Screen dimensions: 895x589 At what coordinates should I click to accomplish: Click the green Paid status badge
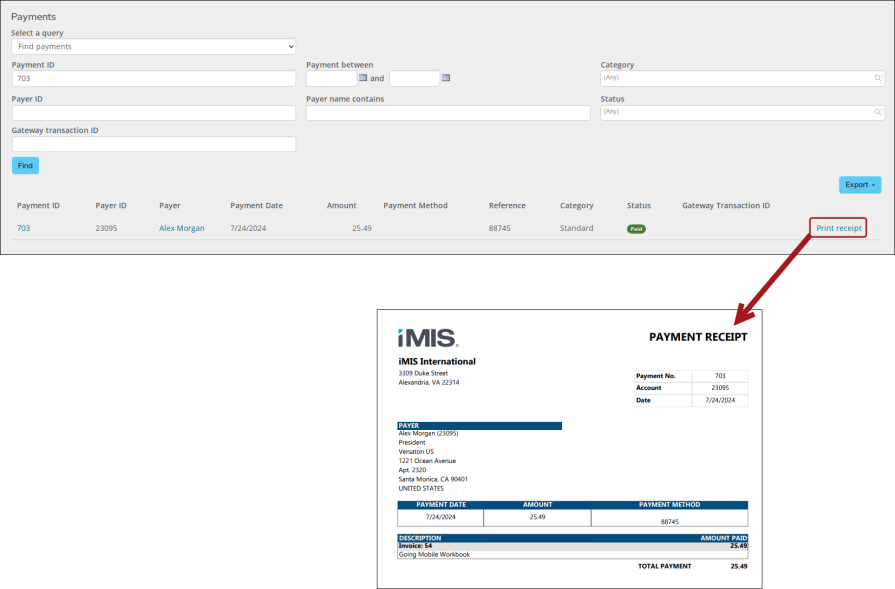(636, 229)
